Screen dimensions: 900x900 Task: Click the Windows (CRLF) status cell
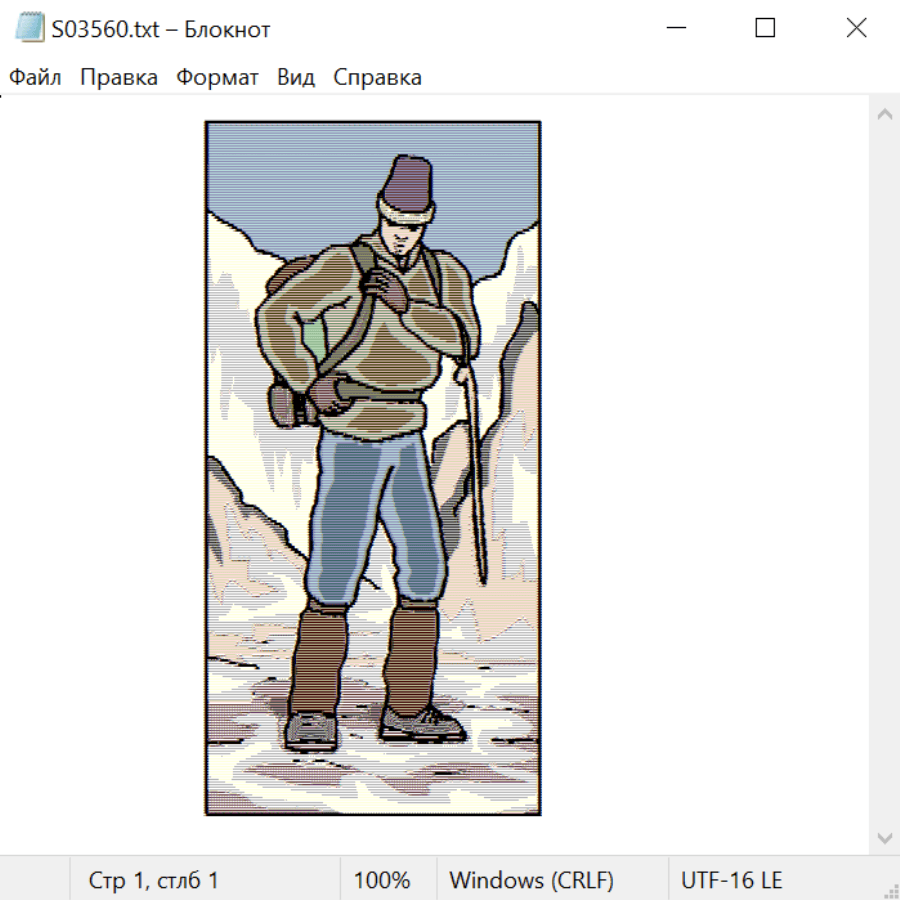click(x=531, y=880)
